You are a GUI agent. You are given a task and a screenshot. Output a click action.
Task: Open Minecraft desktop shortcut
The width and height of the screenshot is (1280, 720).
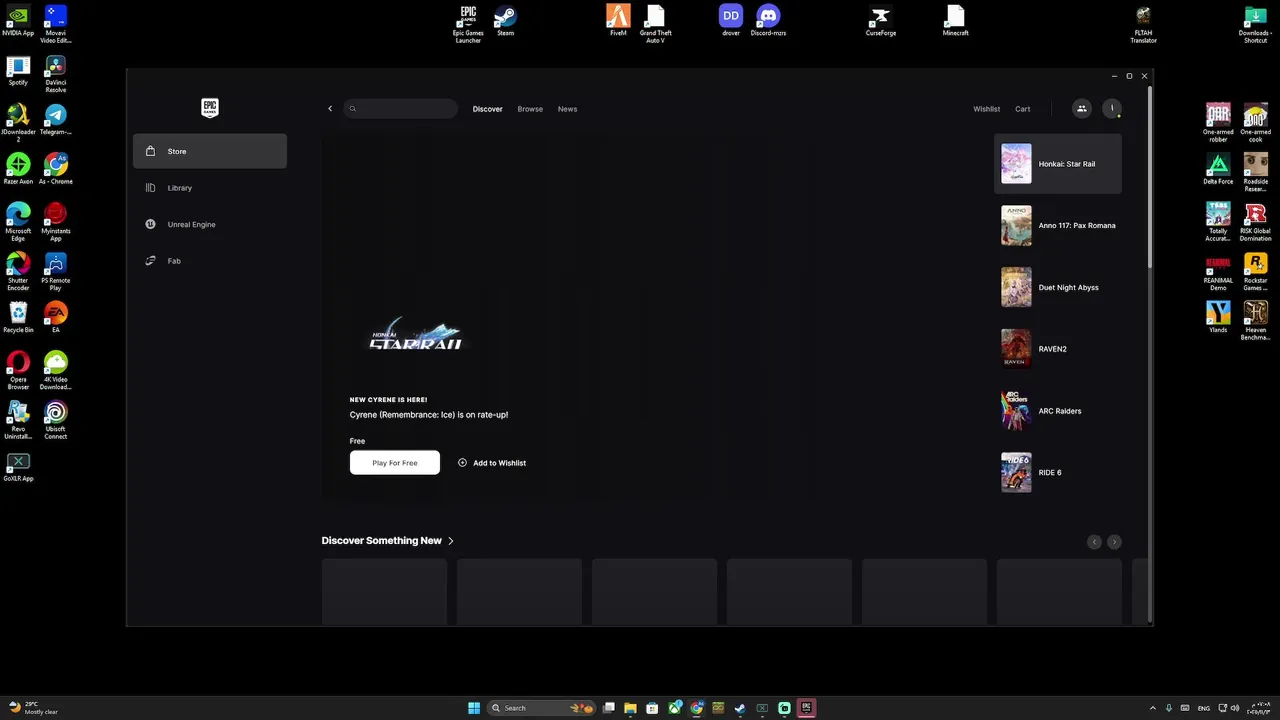pos(955,21)
